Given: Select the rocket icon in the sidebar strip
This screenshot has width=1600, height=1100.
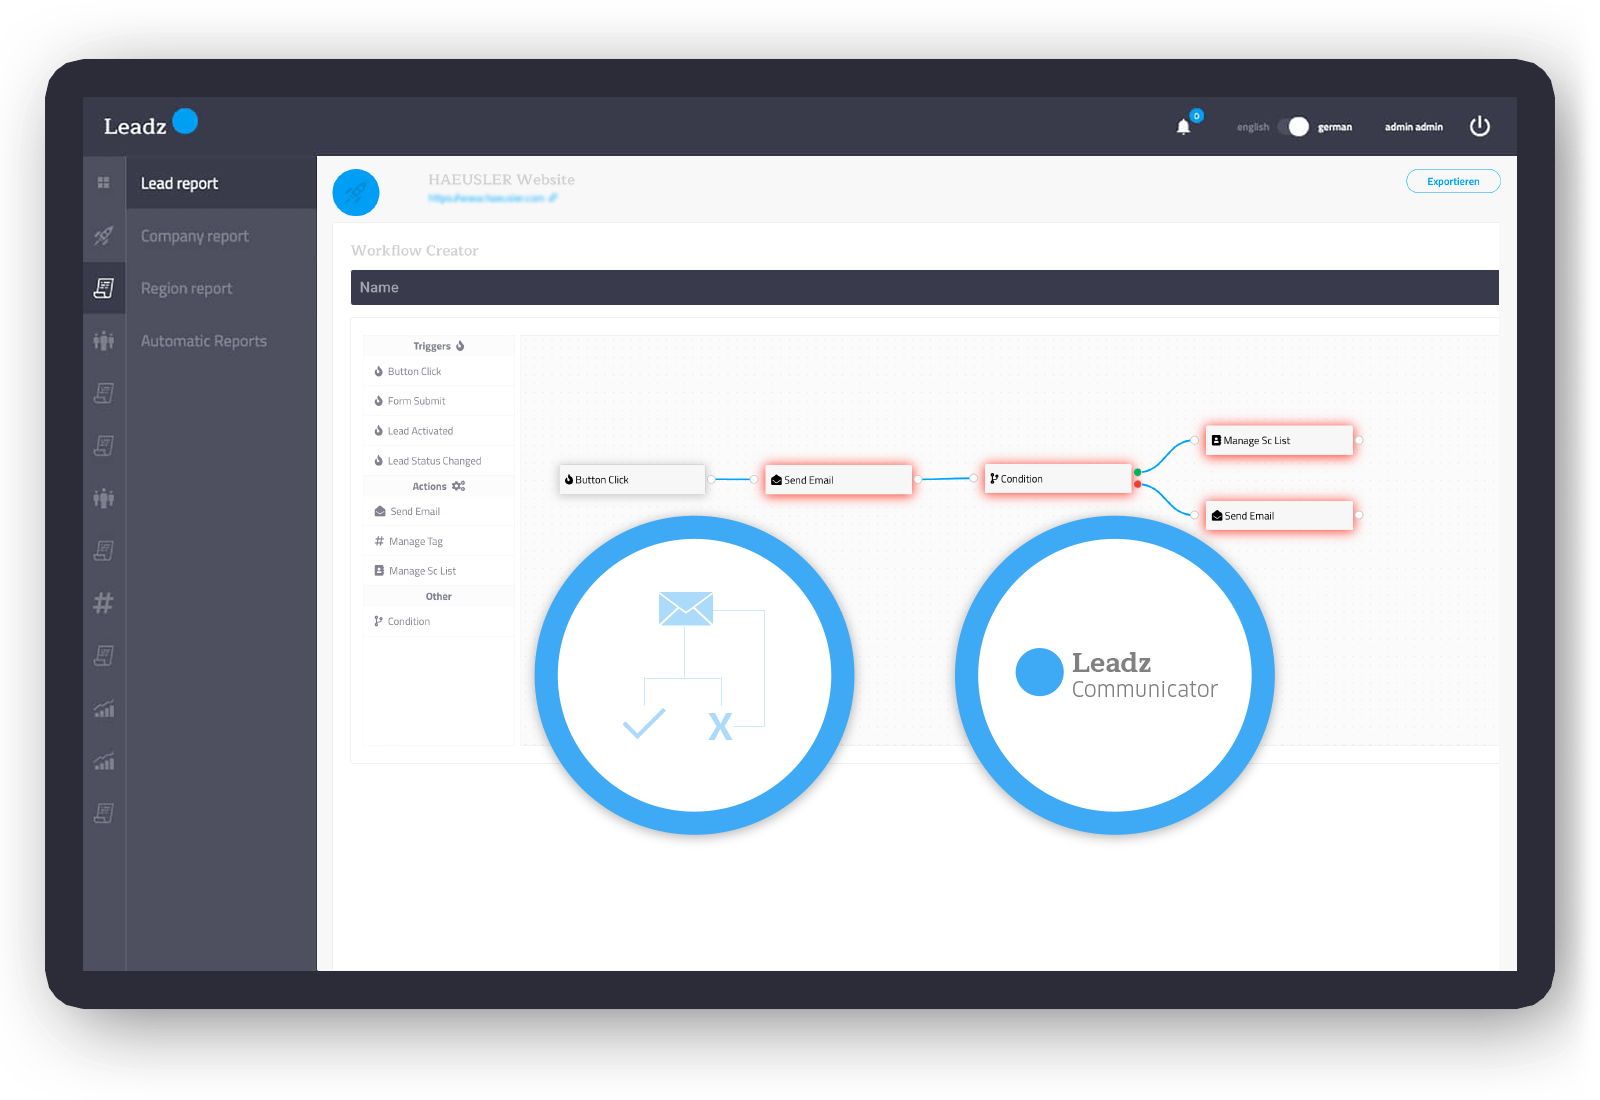Looking at the screenshot, I should point(103,236).
